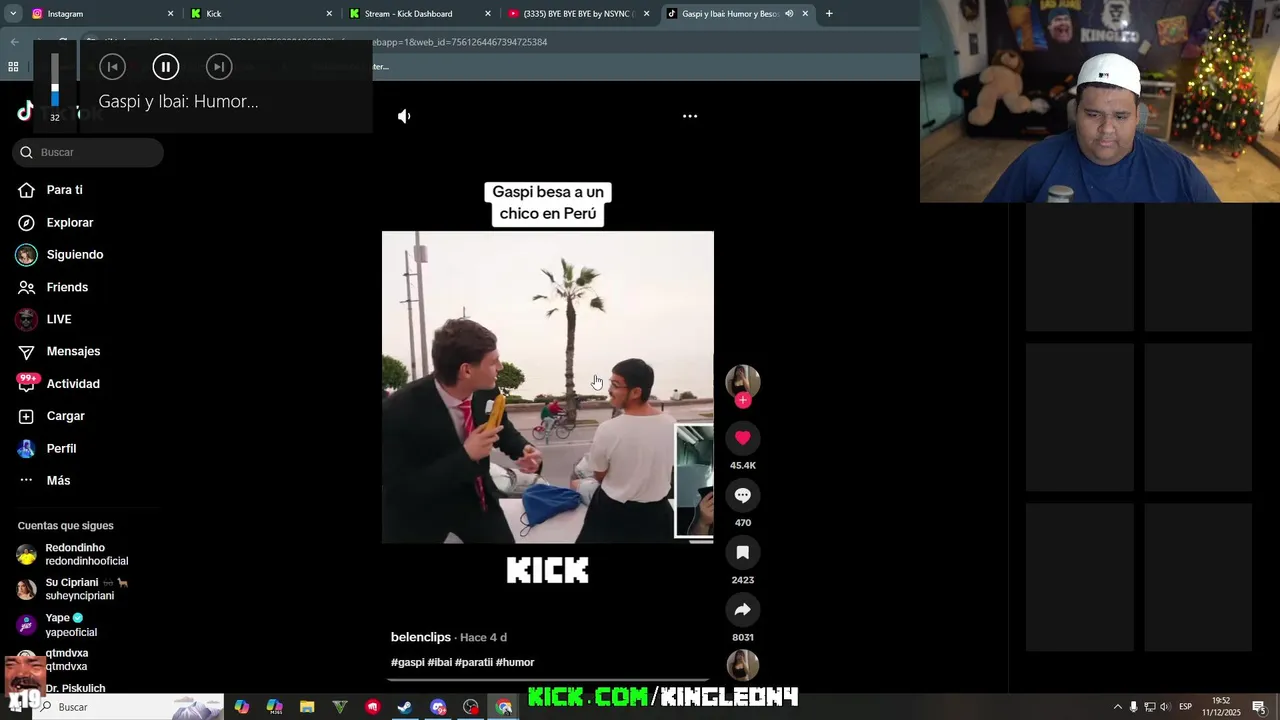Image resolution: width=1280 pixels, height=720 pixels.
Task: Open the Friends section
Action: (66, 287)
